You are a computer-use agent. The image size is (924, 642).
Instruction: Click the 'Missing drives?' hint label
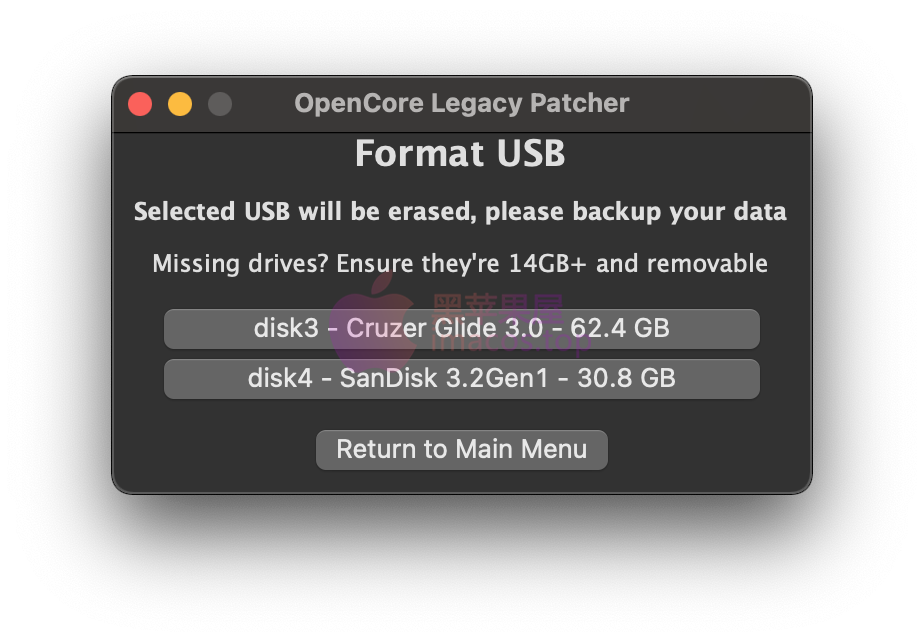coord(460,264)
